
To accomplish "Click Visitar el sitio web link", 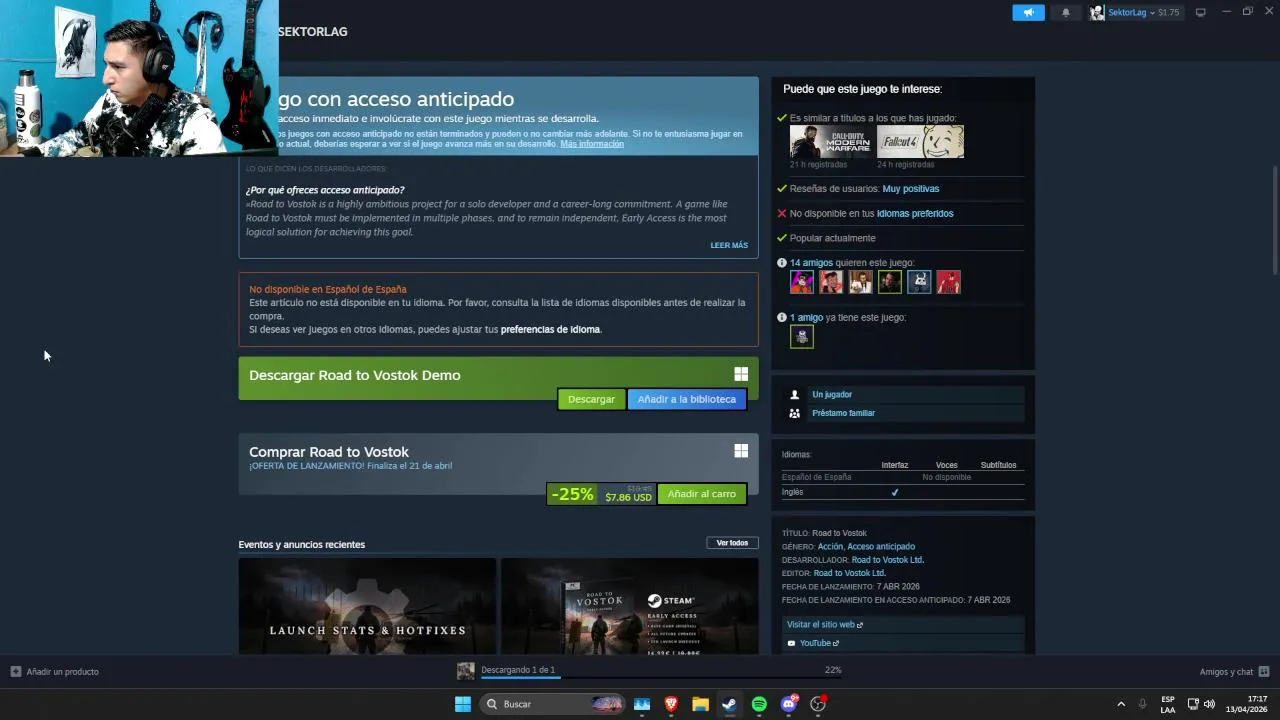I will coord(825,625).
